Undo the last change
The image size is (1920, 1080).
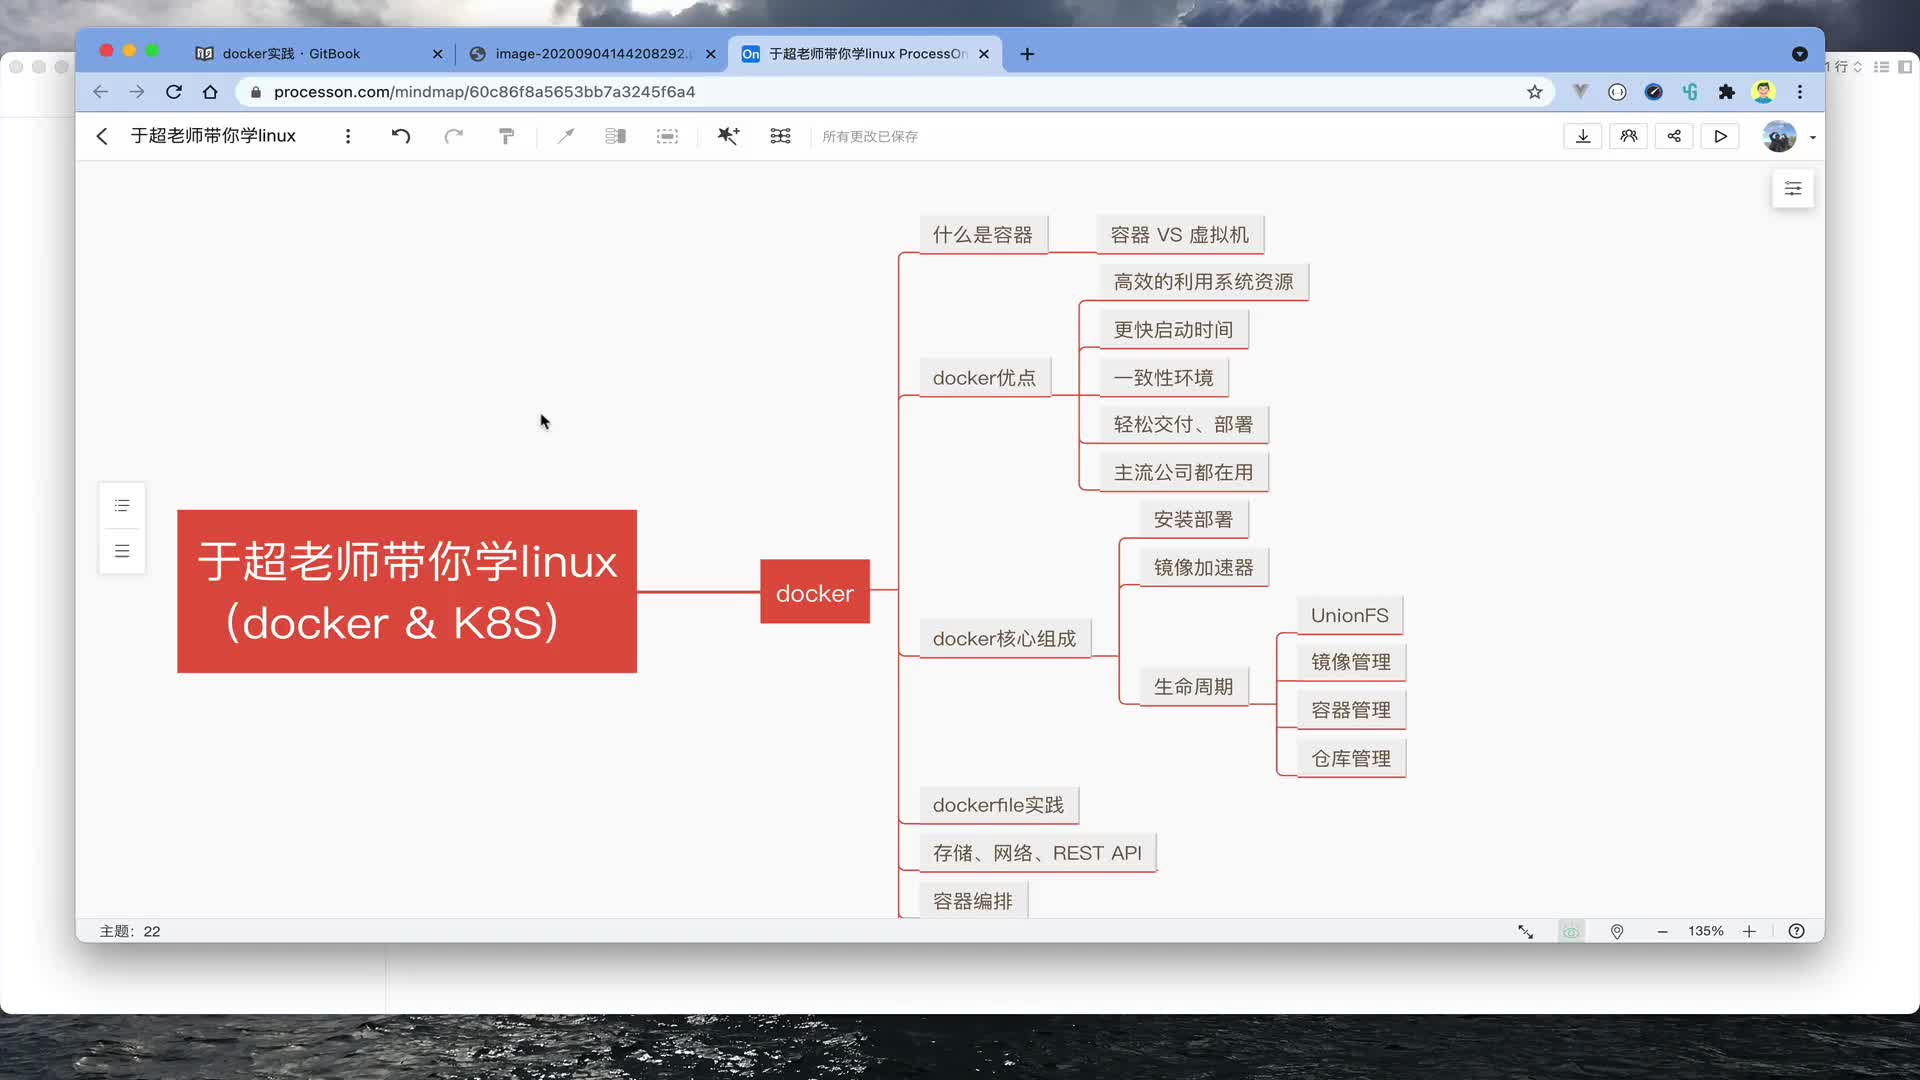[401, 136]
